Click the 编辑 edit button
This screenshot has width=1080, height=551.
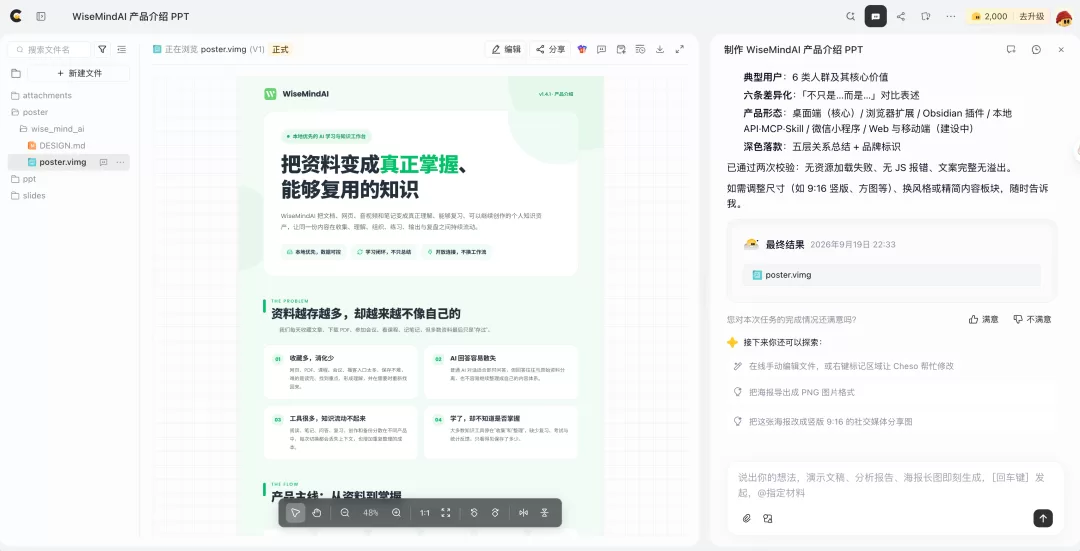point(506,49)
